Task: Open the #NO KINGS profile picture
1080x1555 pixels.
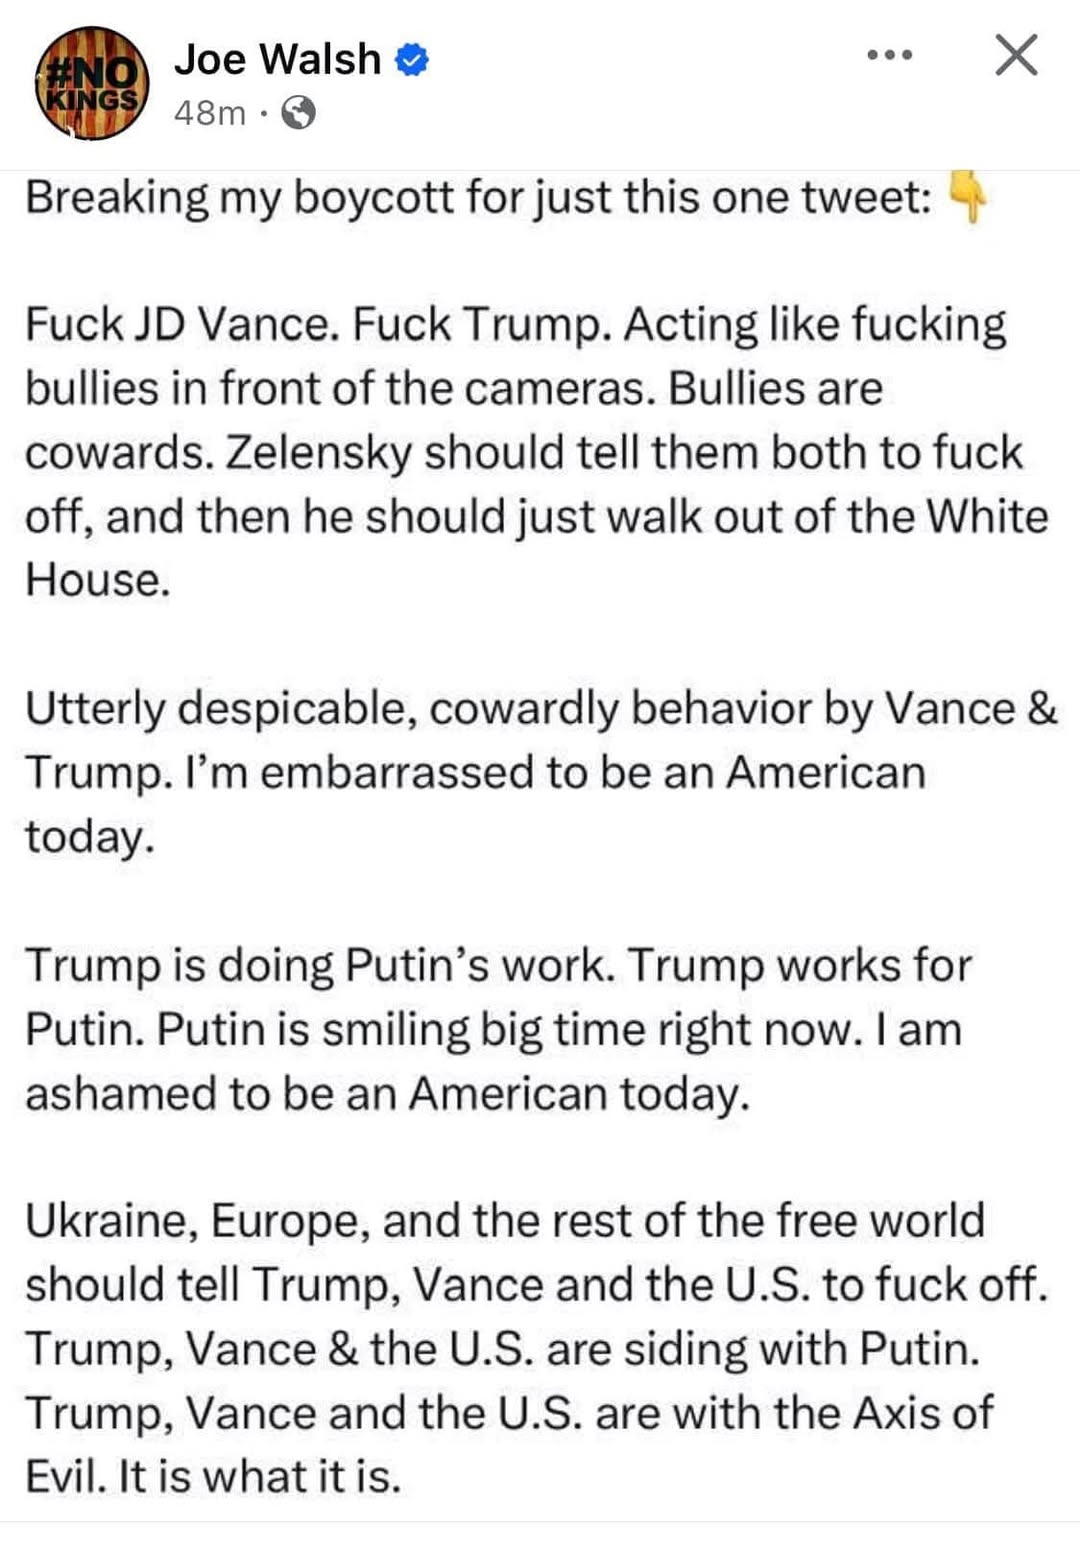Action: pyautogui.click(x=92, y=84)
